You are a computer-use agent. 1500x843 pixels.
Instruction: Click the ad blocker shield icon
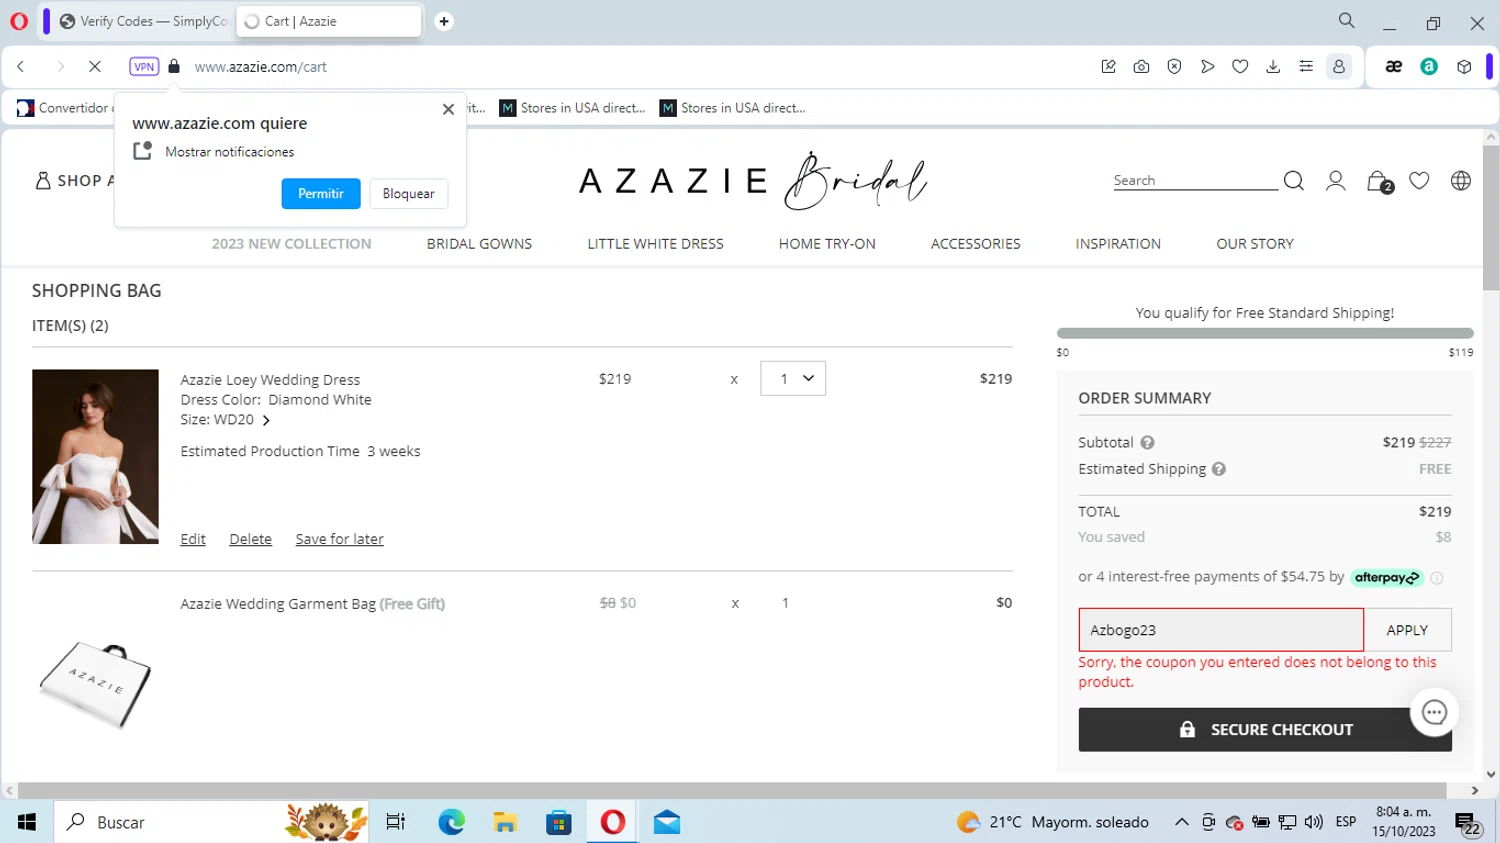click(1174, 67)
